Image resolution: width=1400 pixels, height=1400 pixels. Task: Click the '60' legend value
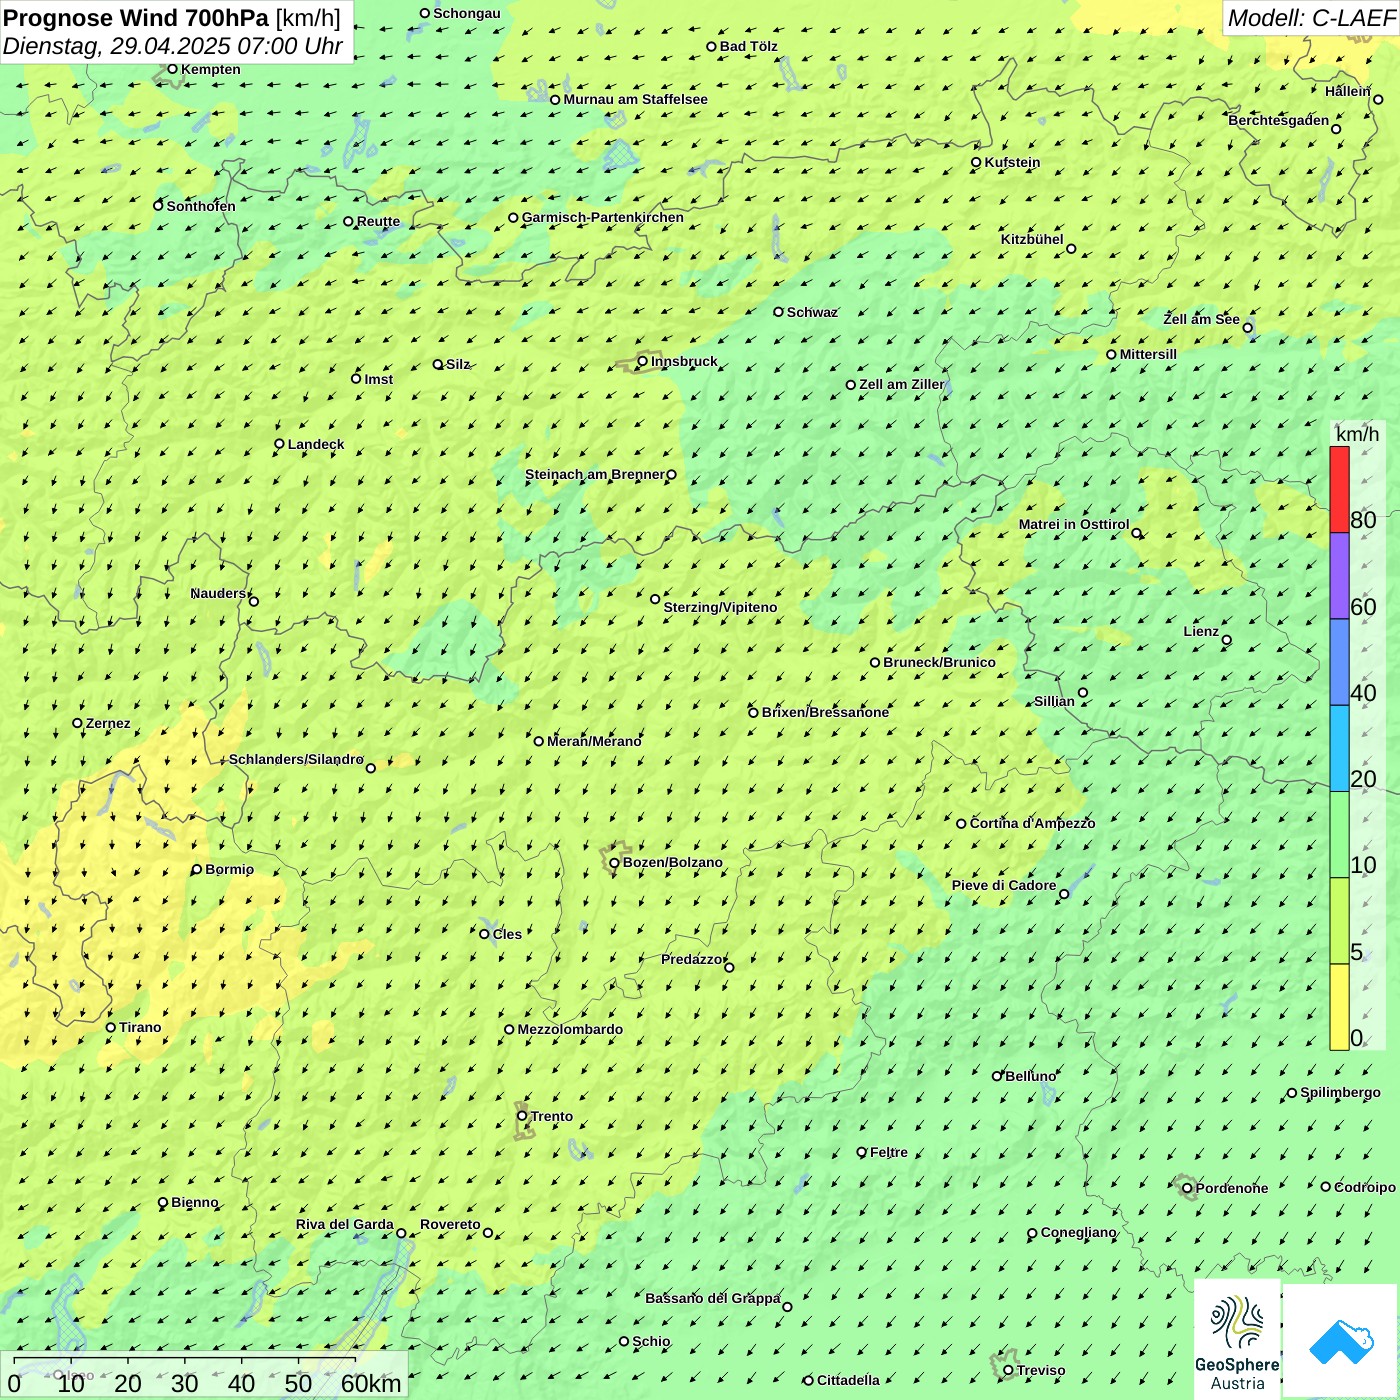pyautogui.click(x=1363, y=607)
